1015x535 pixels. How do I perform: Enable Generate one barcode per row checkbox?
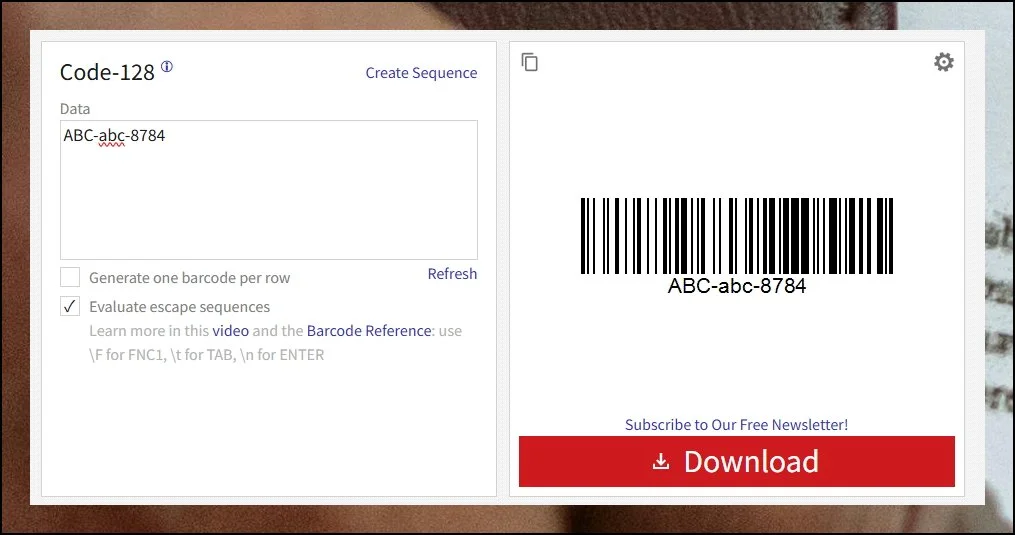70,277
